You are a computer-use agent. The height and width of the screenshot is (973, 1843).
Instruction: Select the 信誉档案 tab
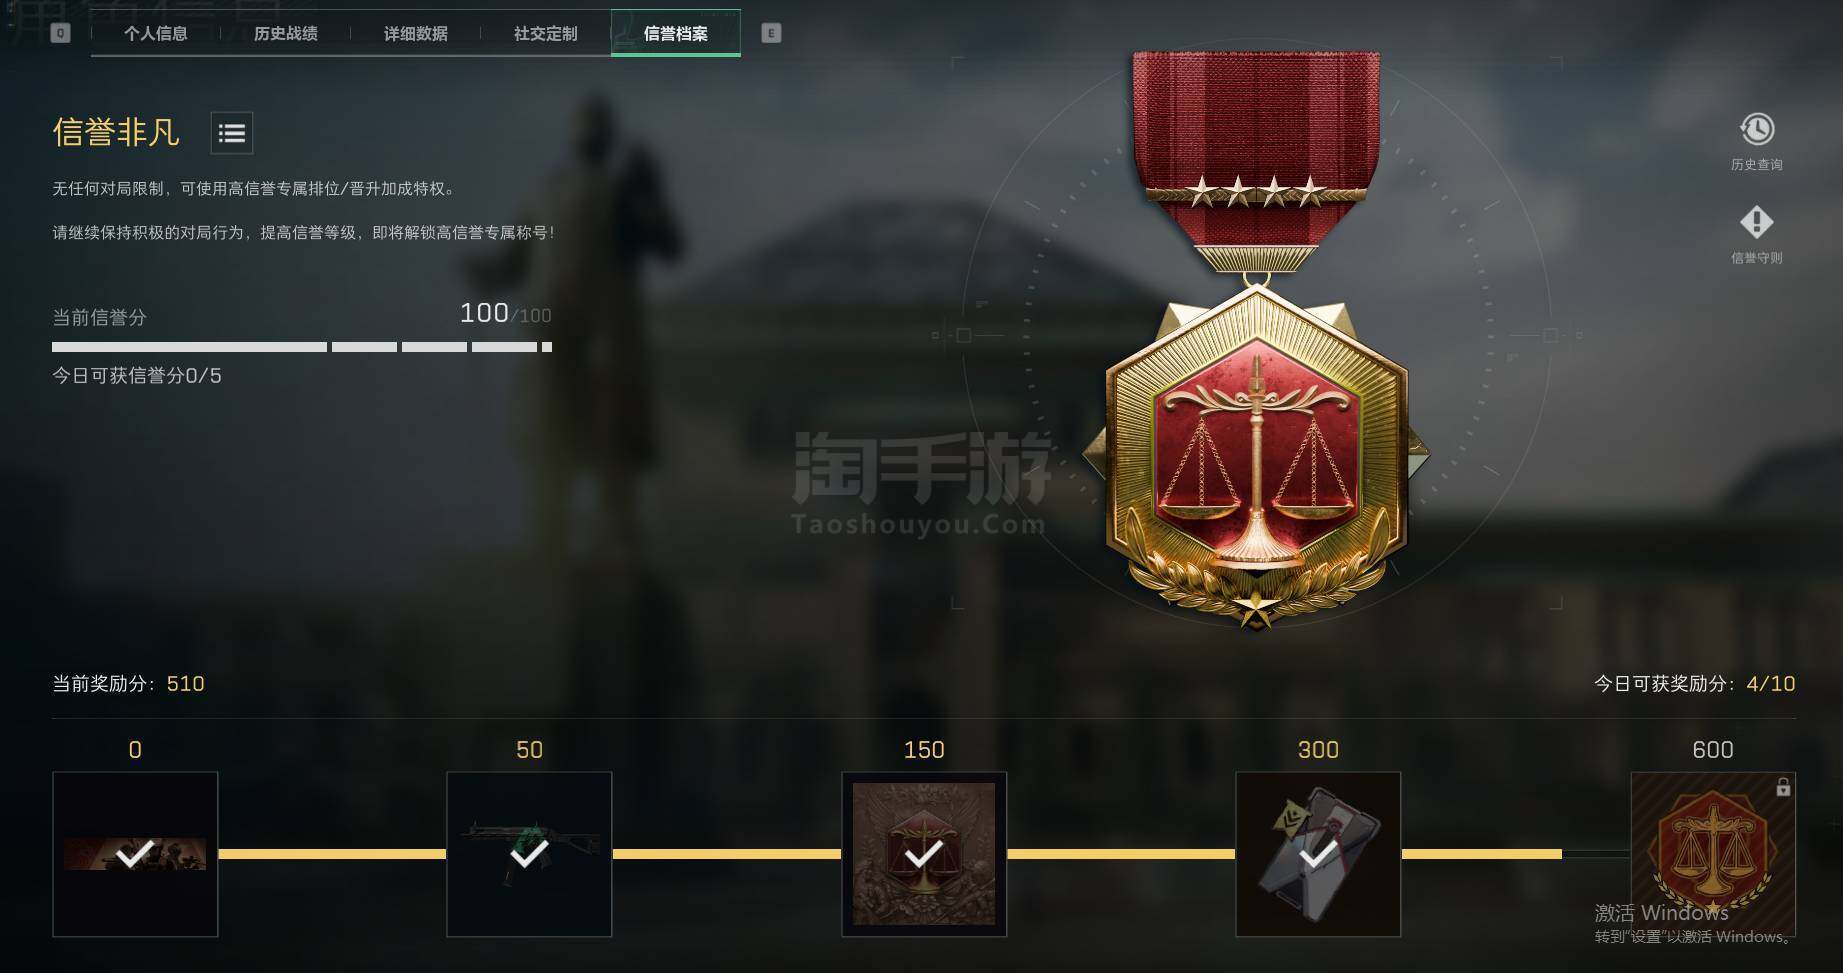click(676, 33)
